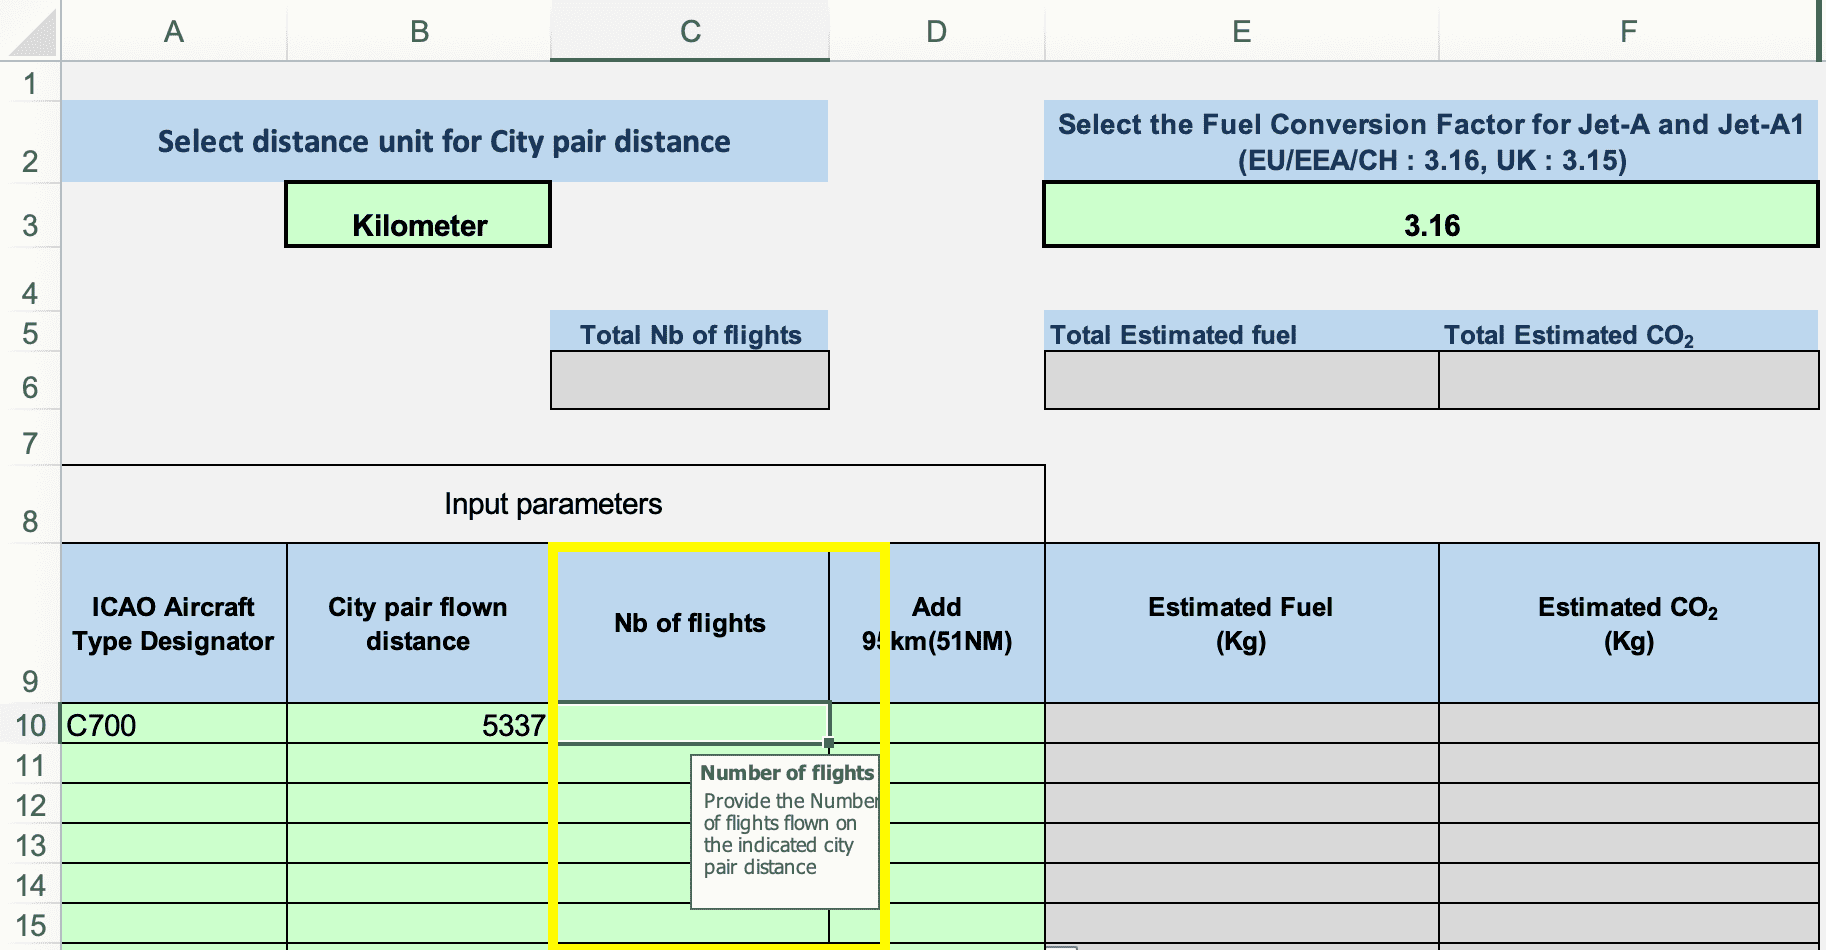Click the select-all corner triangle
Viewport: 1826px width, 950px height.
tap(31, 32)
